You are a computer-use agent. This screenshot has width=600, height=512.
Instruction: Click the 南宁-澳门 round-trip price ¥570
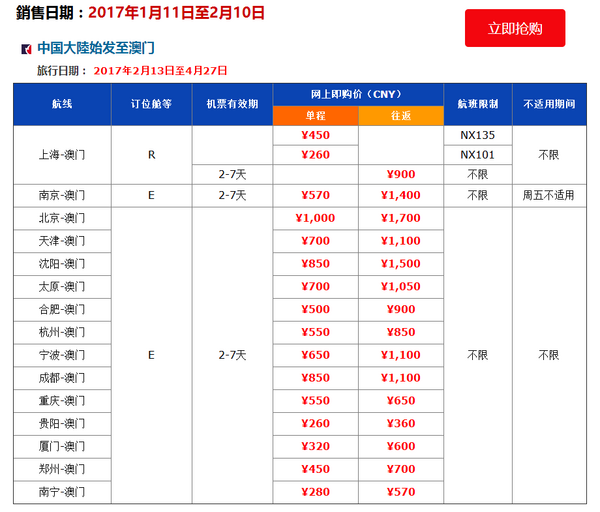(x=401, y=492)
